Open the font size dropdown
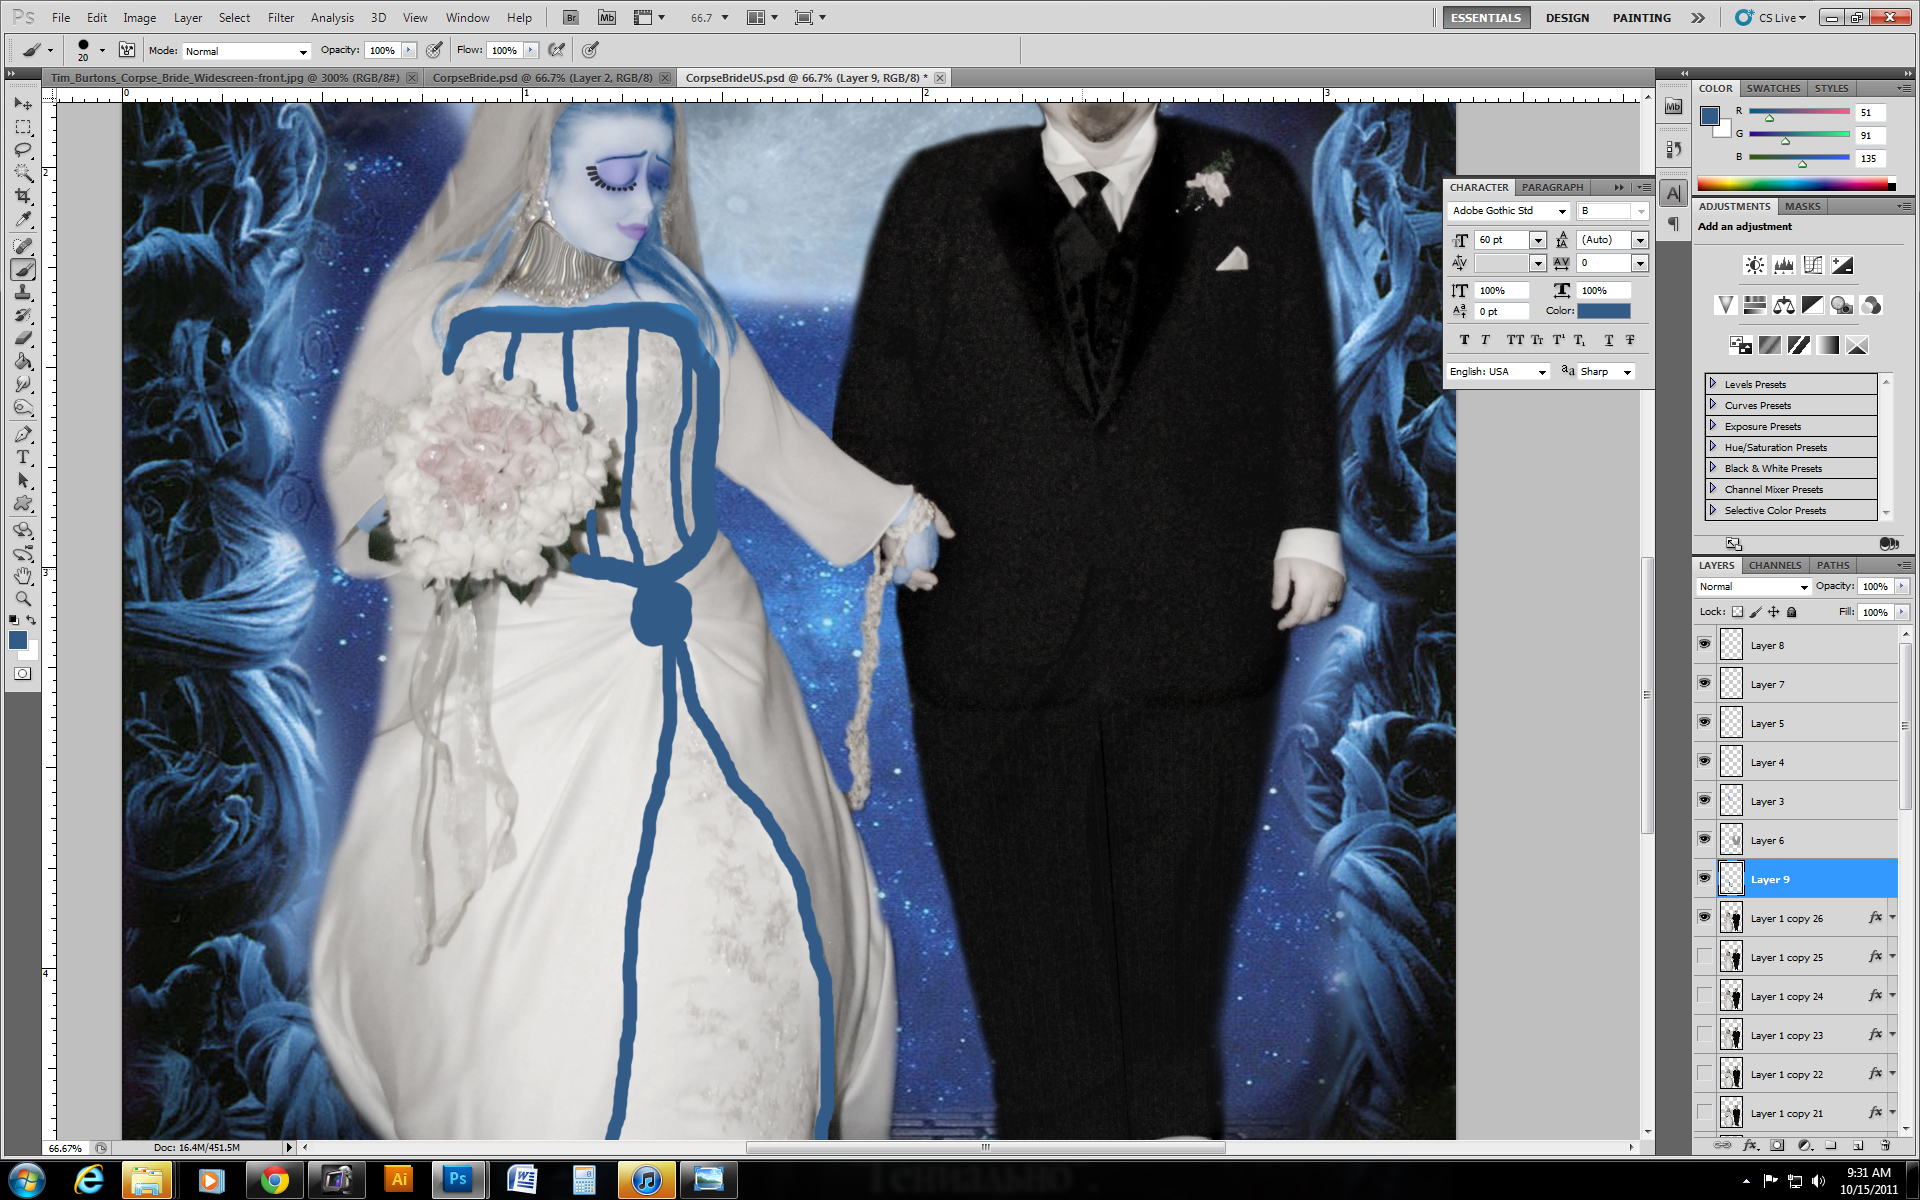1920x1200 pixels. (1538, 240)
